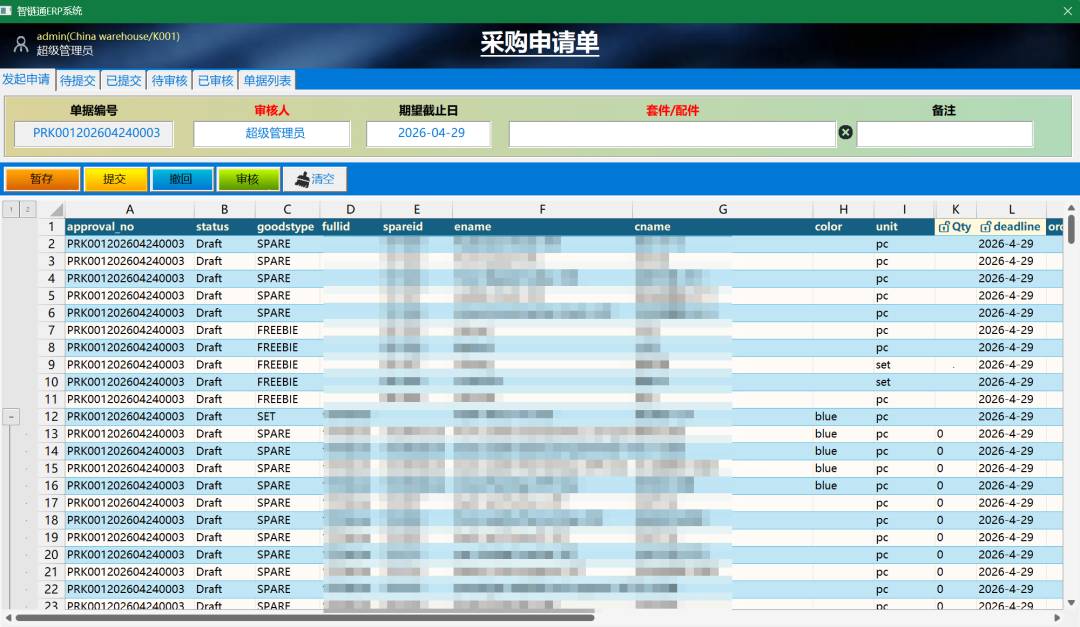Click the empty 套件/配件 input field
The height and width of the screenshot is (627, 1080).
672,134
